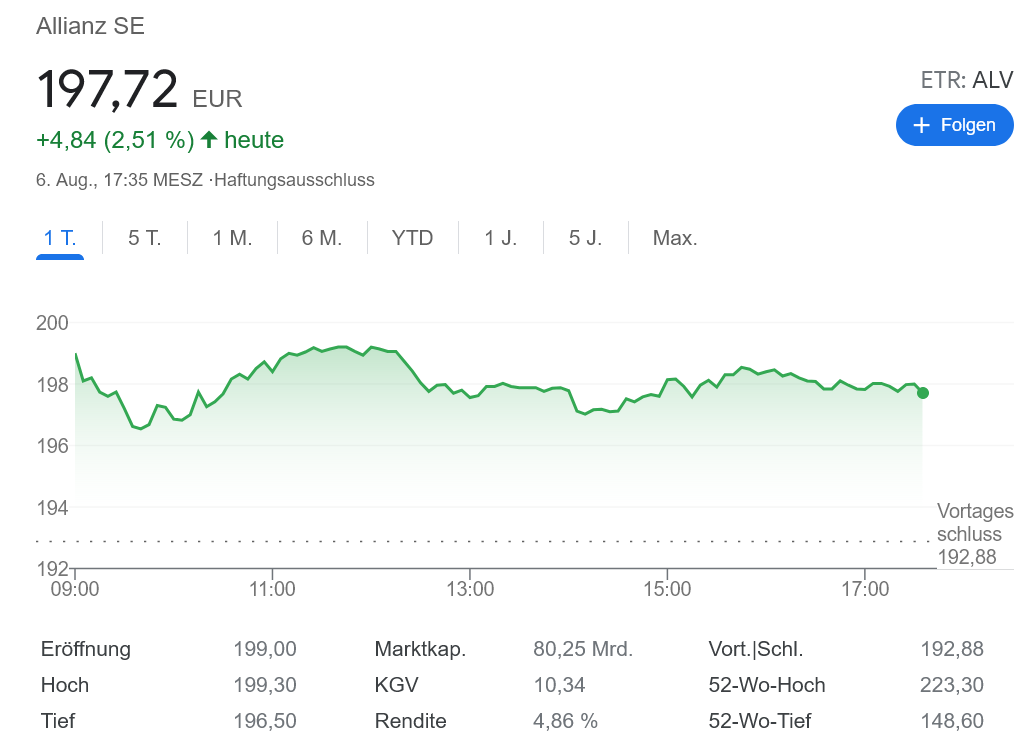1024x747 pixels.
Task: Click the Rendite 4,86 % figure
Action: (x=565, y=721)
